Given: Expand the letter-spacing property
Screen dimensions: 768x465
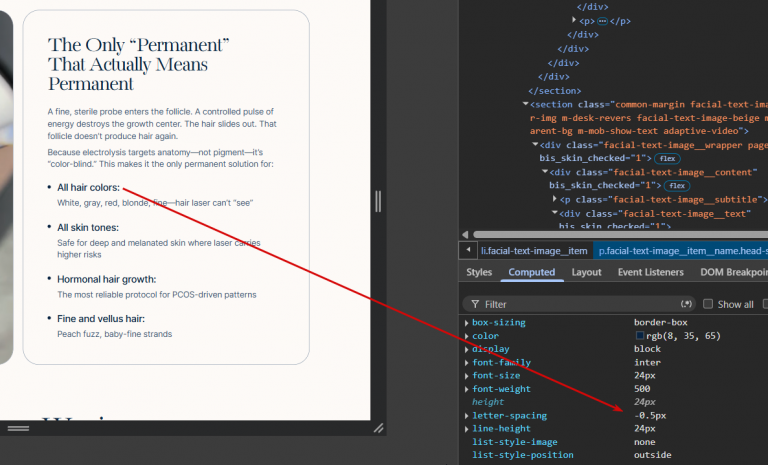Looking at the screenshot, I should (x=467, y=416).
